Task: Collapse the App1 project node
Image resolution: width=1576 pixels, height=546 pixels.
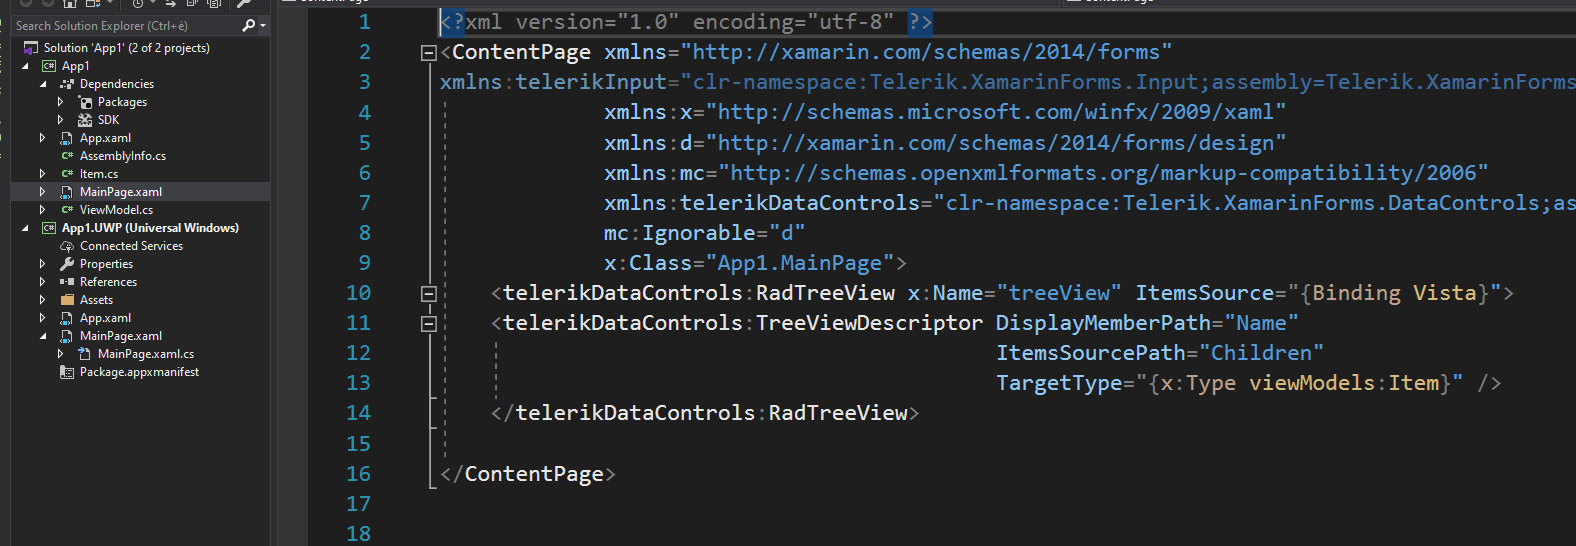Action: (x=25, y=66)
